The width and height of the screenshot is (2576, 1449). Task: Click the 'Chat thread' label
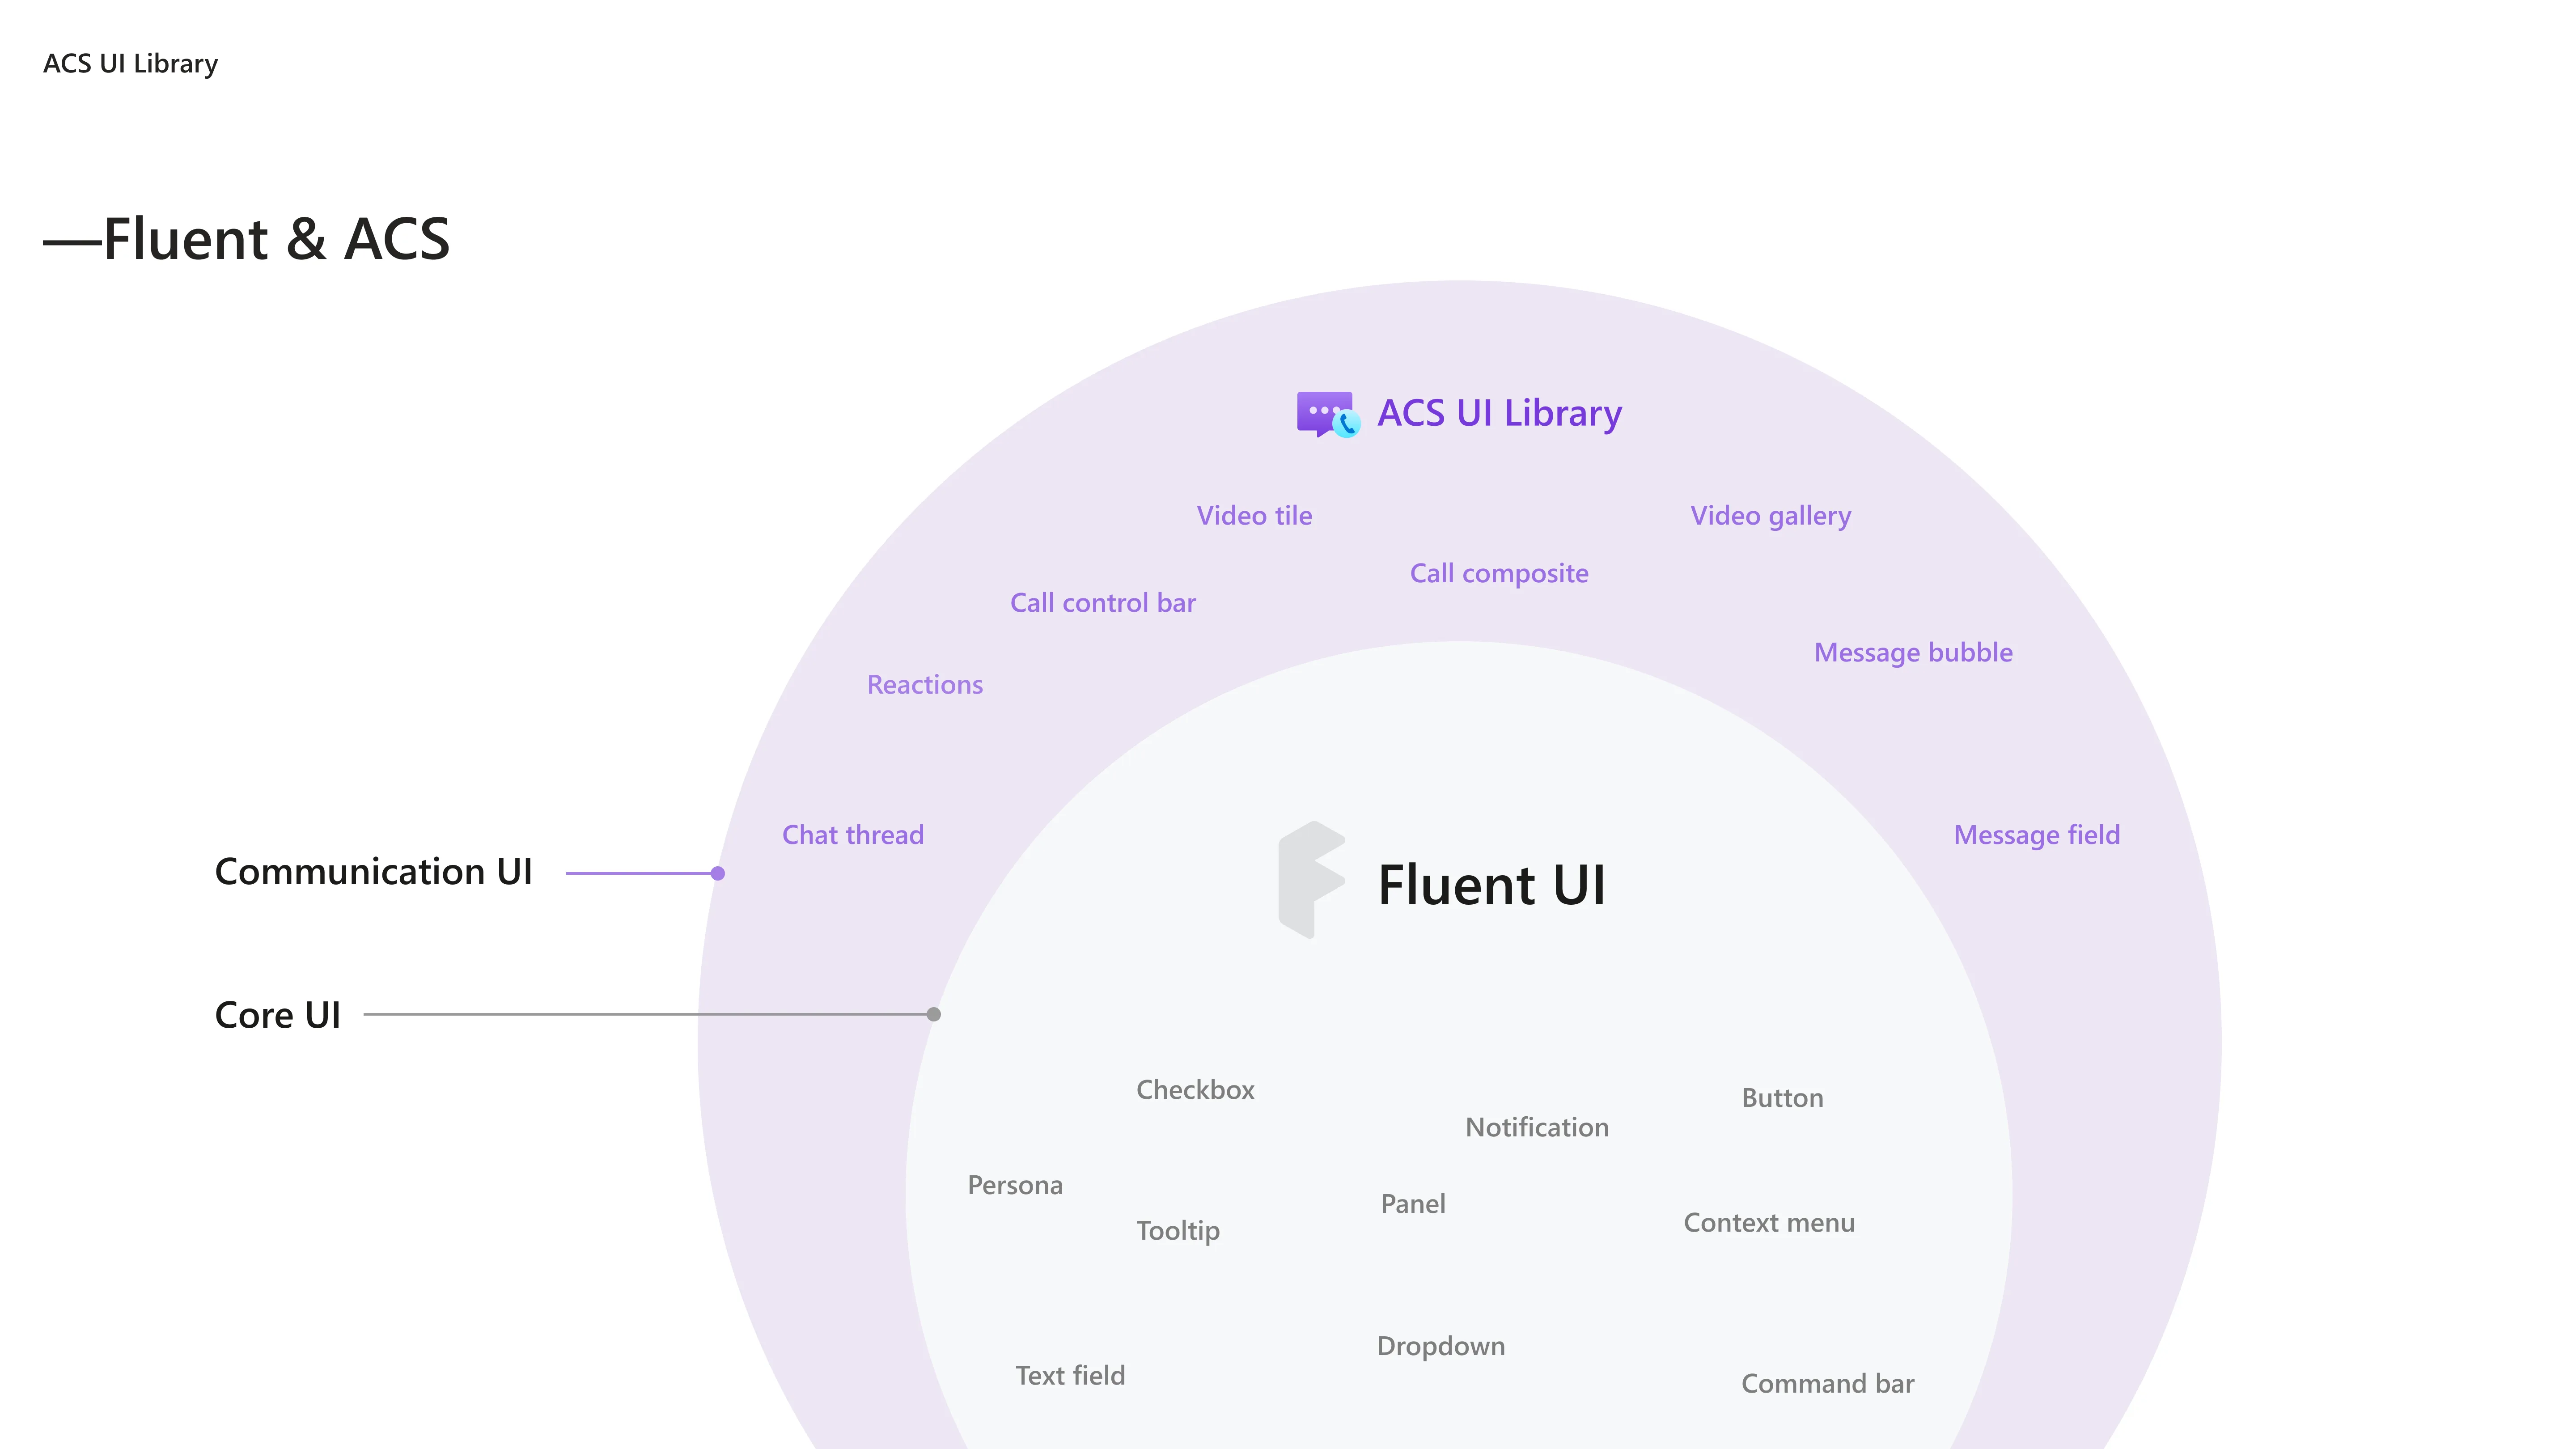(x=852, y=835)
